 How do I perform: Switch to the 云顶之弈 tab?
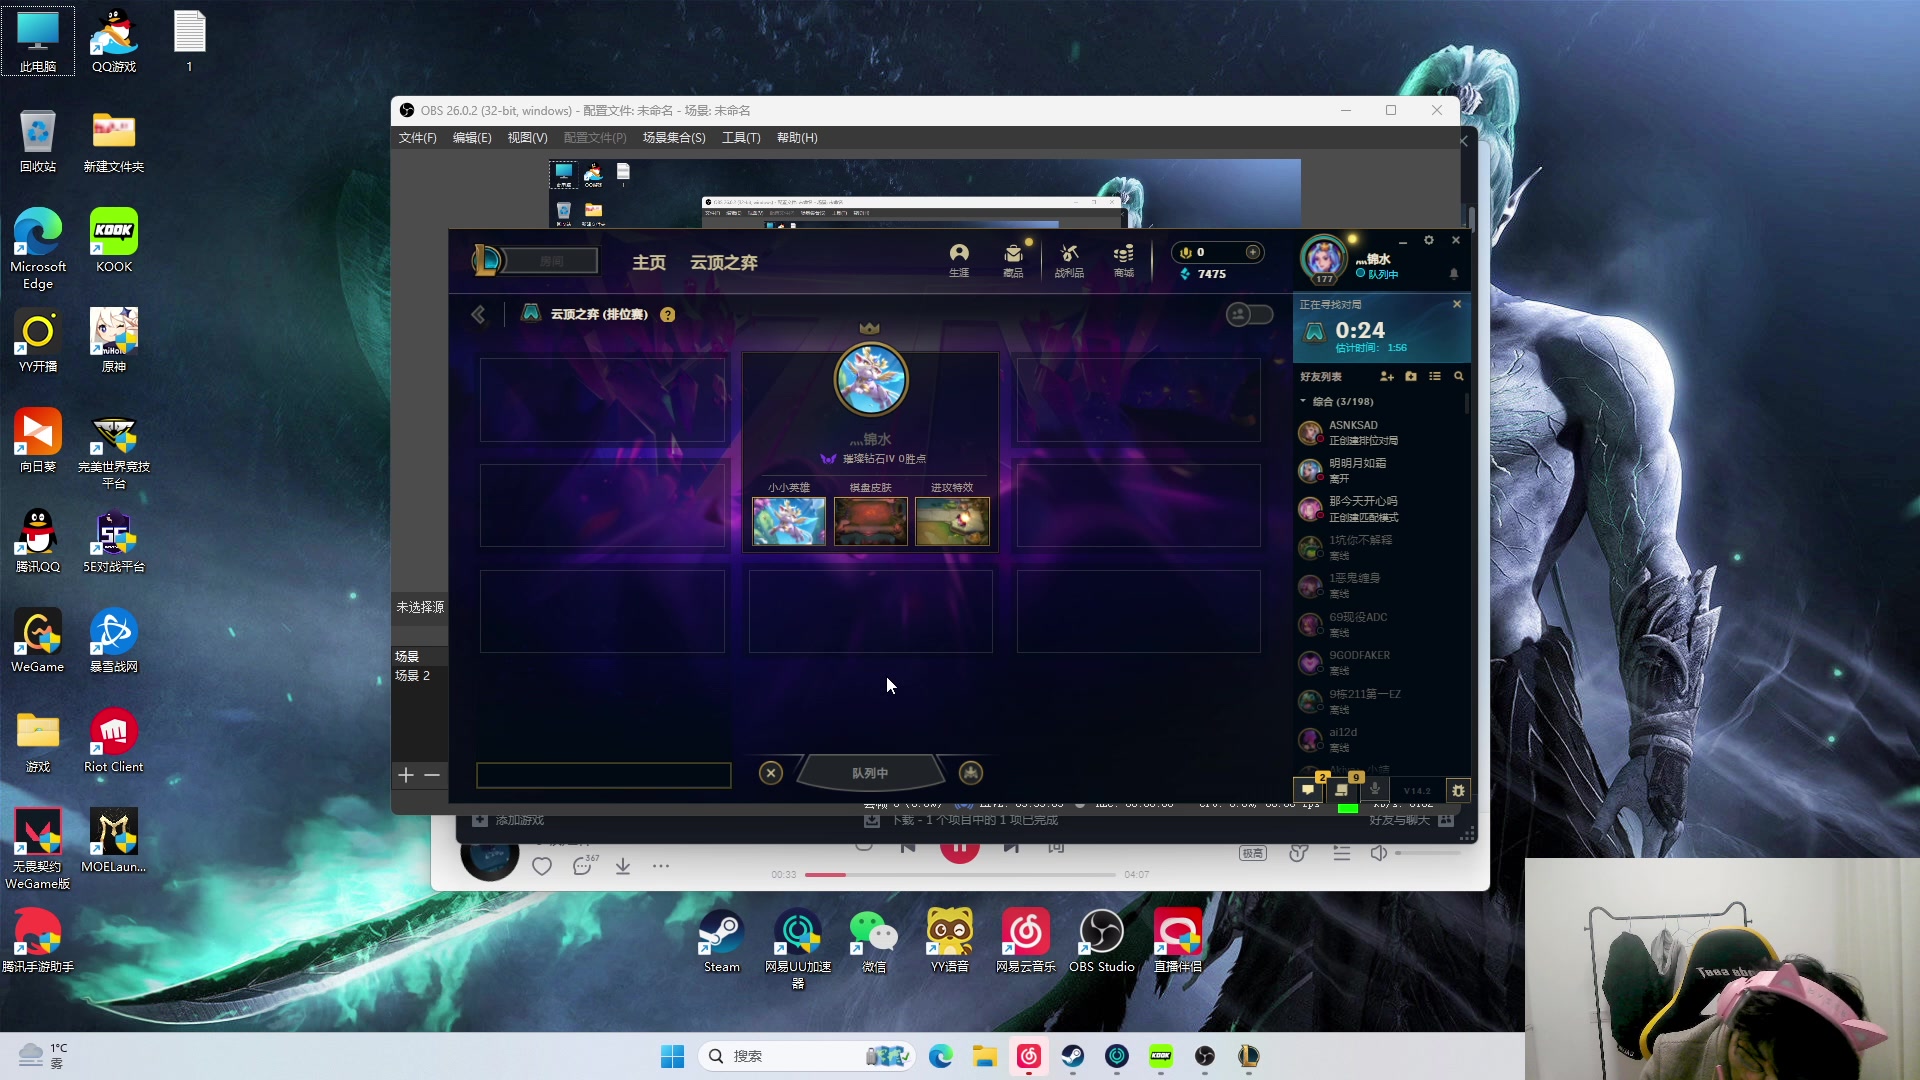[723, 262]
